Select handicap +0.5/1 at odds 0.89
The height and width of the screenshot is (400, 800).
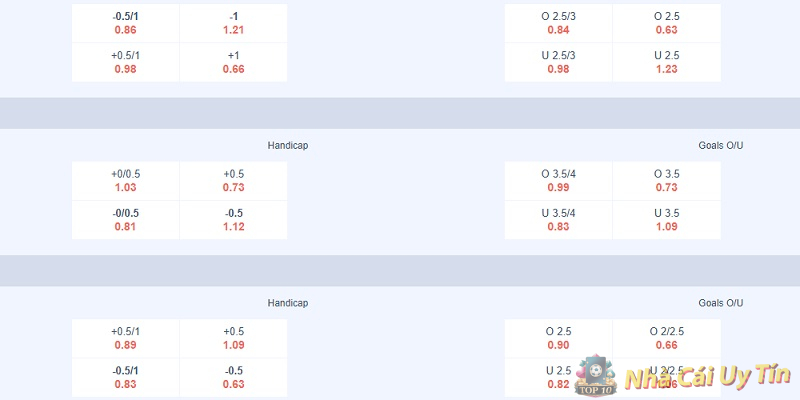126,338
